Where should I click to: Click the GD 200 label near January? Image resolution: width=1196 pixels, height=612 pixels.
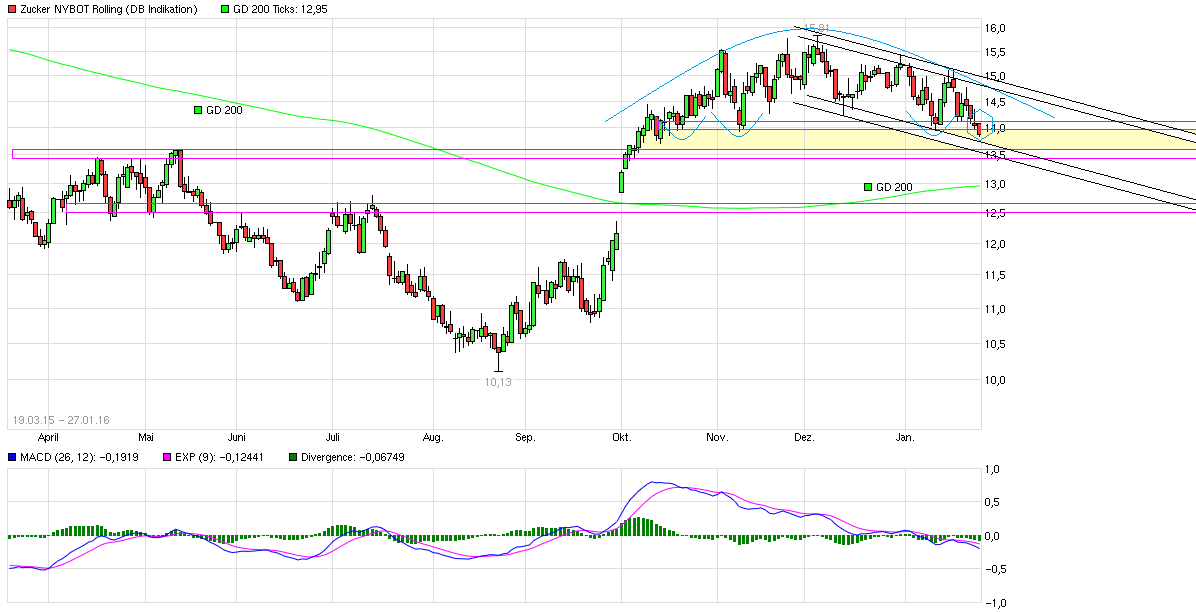click(x=888, y=187)
